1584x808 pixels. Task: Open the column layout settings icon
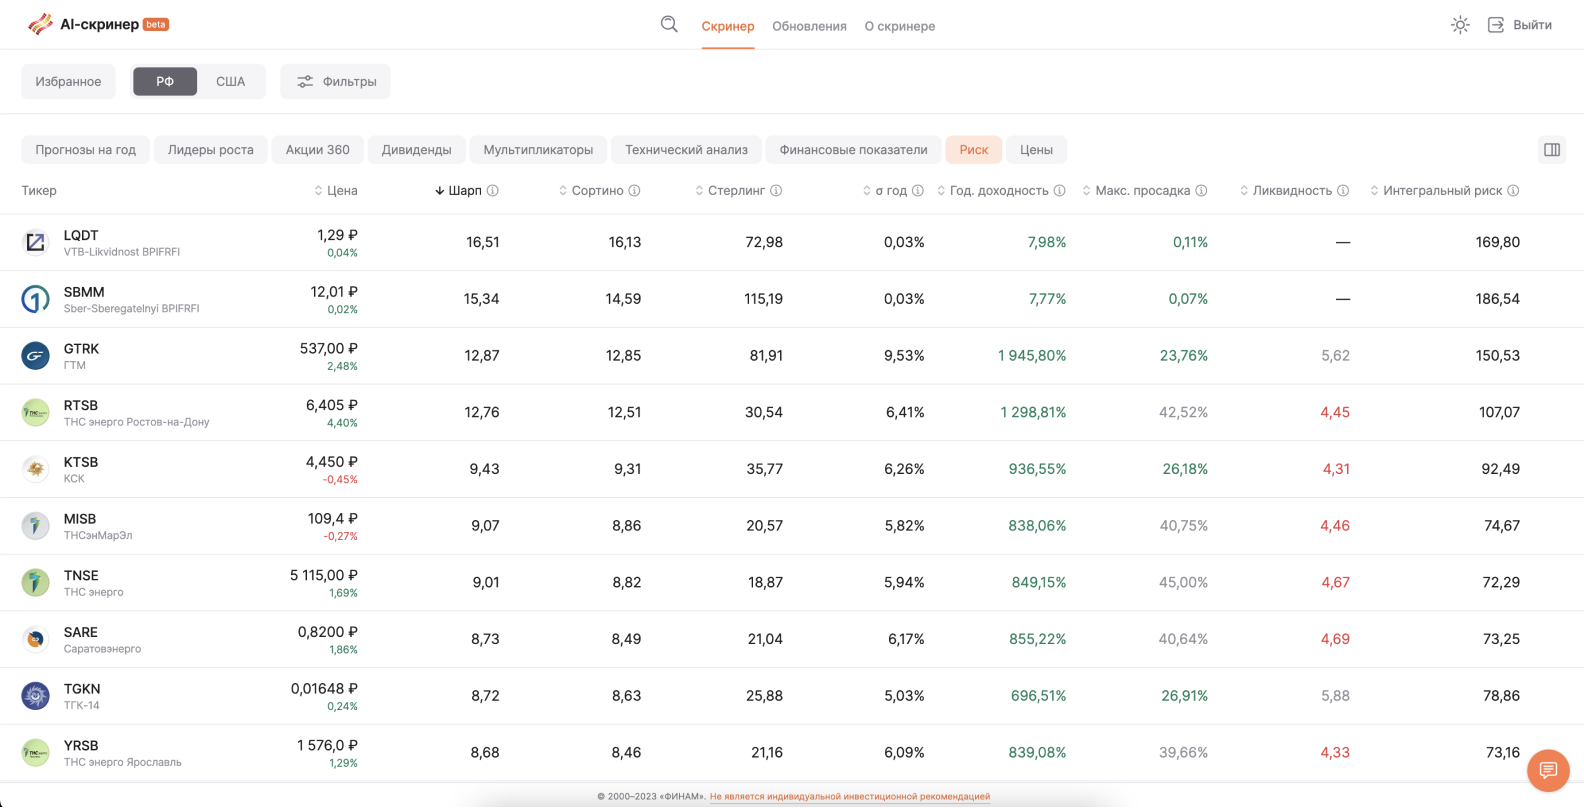1552,150
